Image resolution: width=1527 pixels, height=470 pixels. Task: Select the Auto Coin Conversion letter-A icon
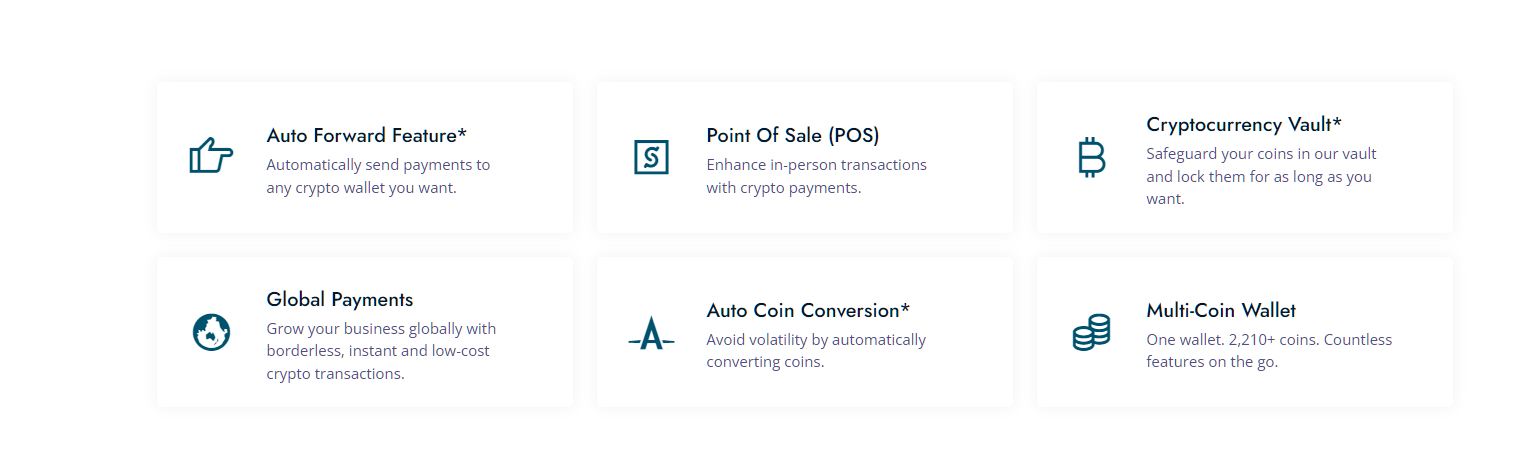(651, 332)
